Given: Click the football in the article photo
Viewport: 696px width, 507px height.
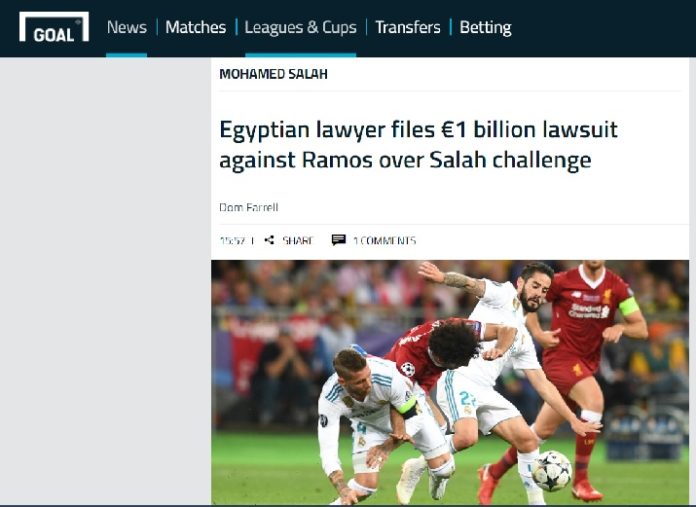Looking at the screenshot, I should click(x=552, y=471).
